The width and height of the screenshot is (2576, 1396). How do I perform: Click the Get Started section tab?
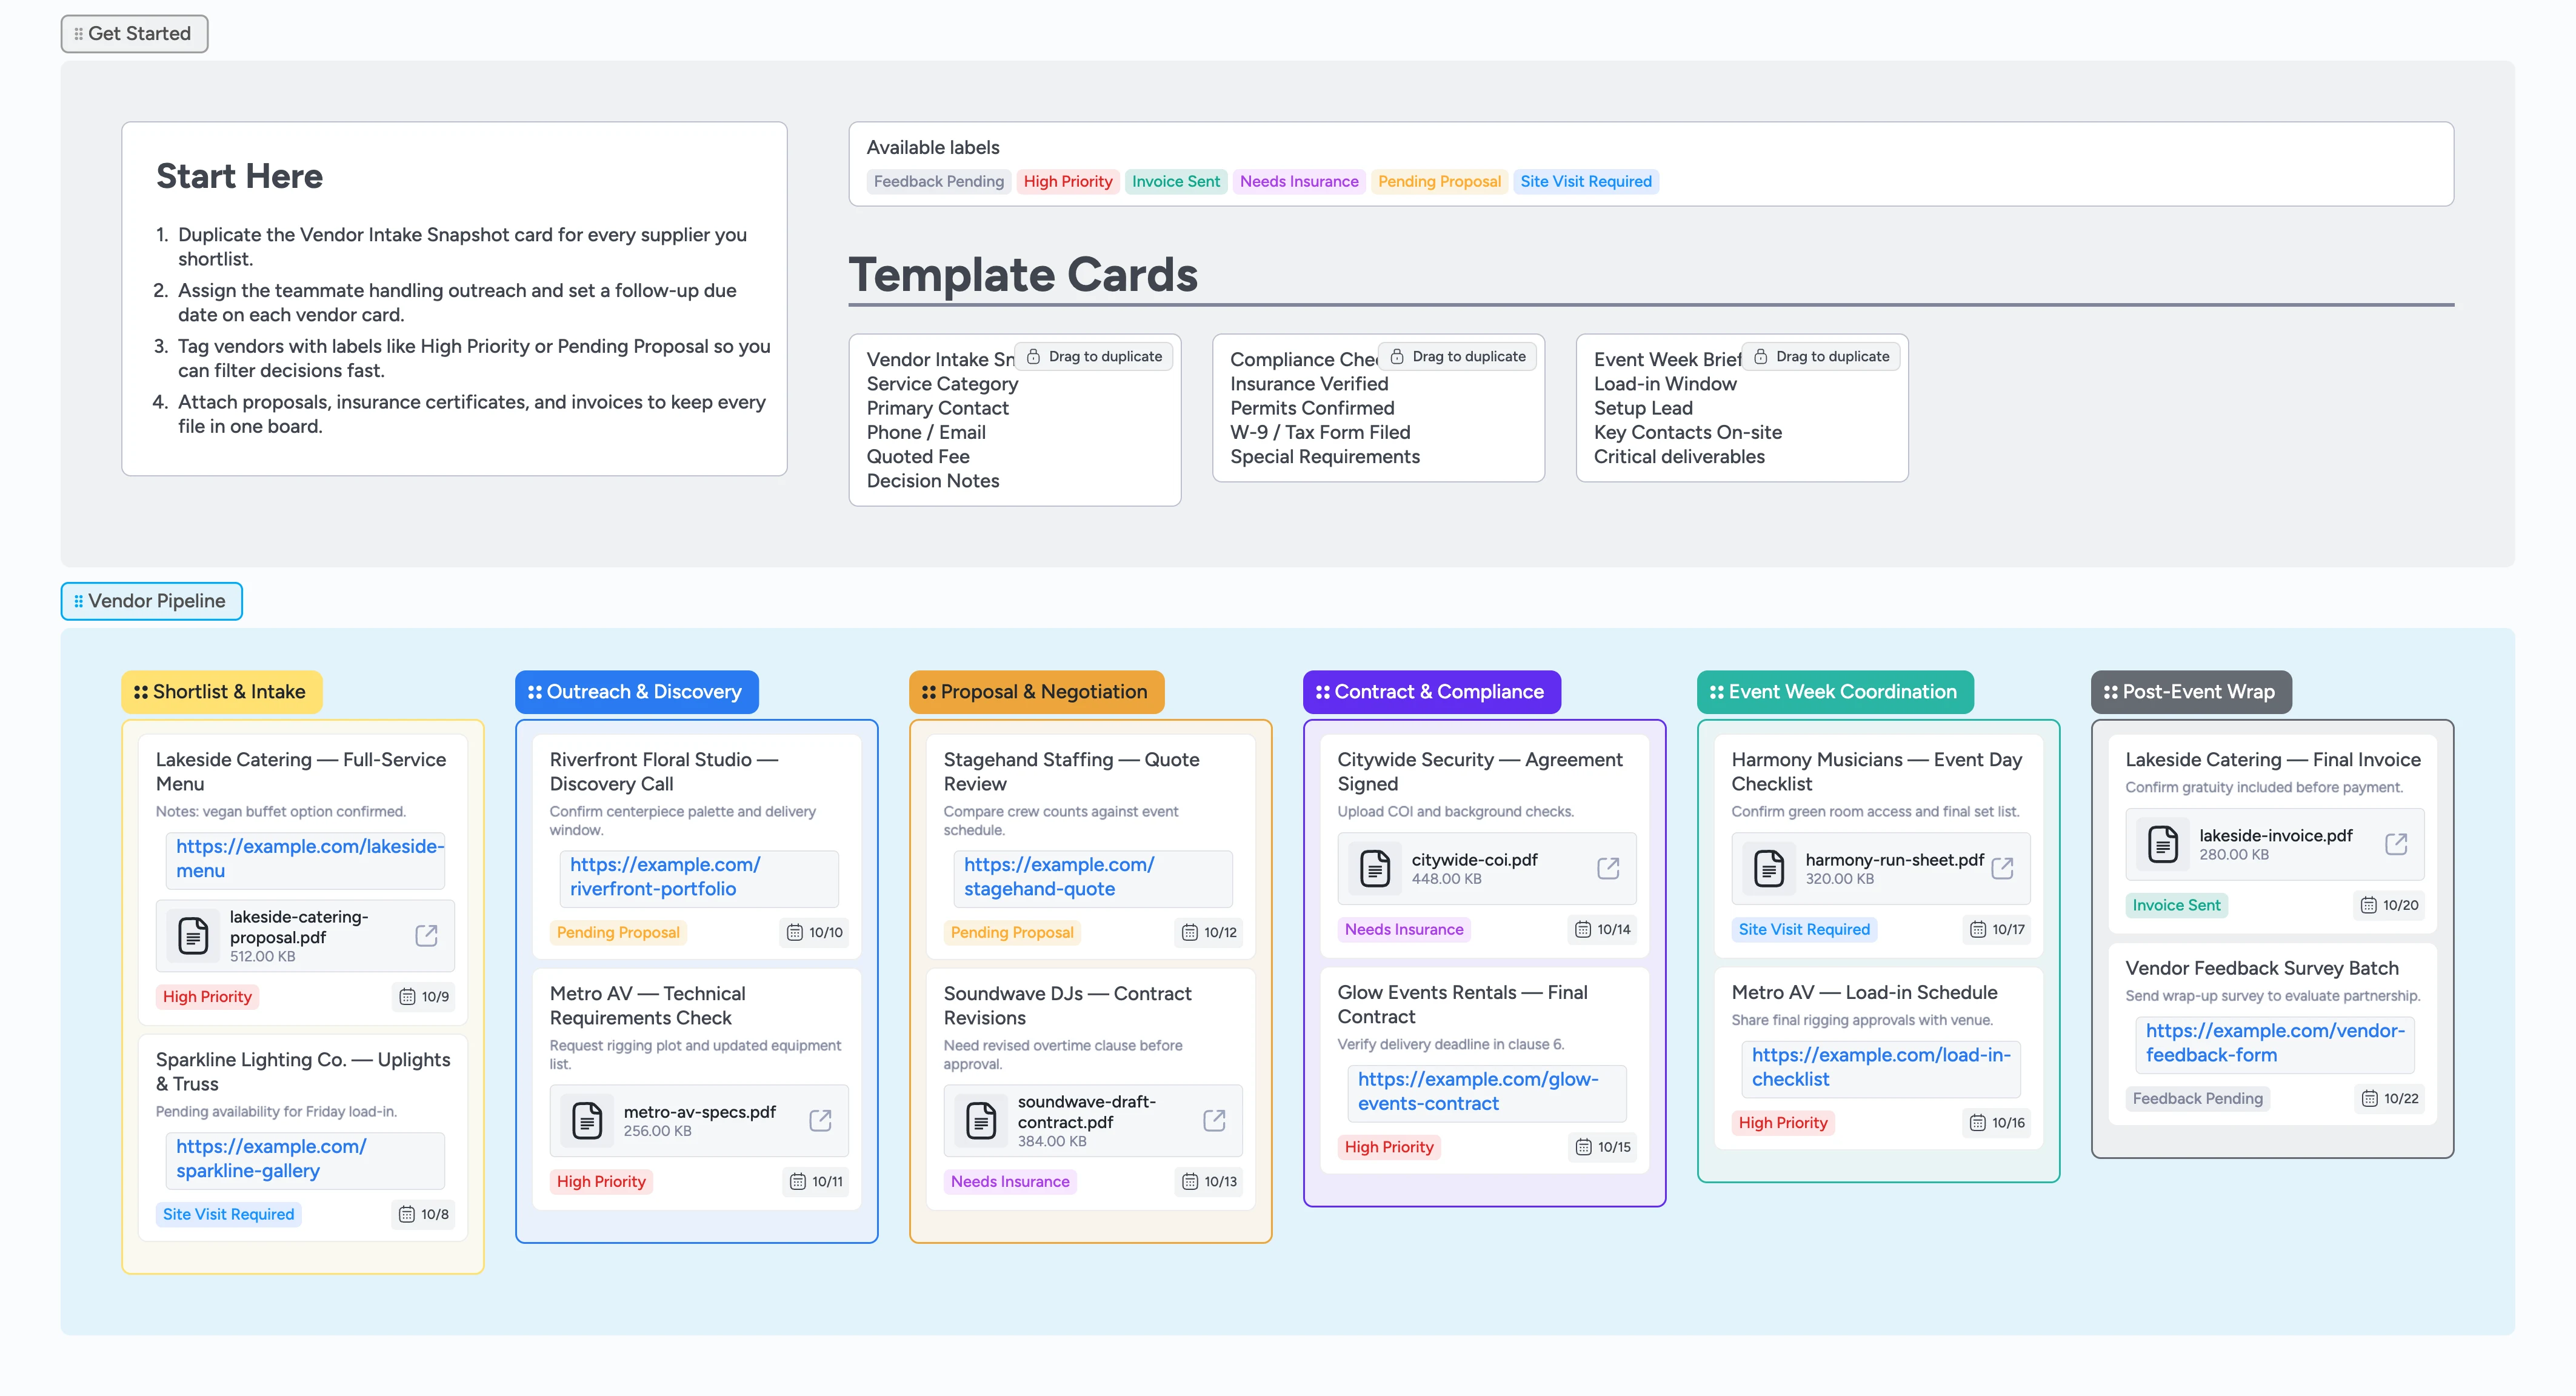[134, 34]
